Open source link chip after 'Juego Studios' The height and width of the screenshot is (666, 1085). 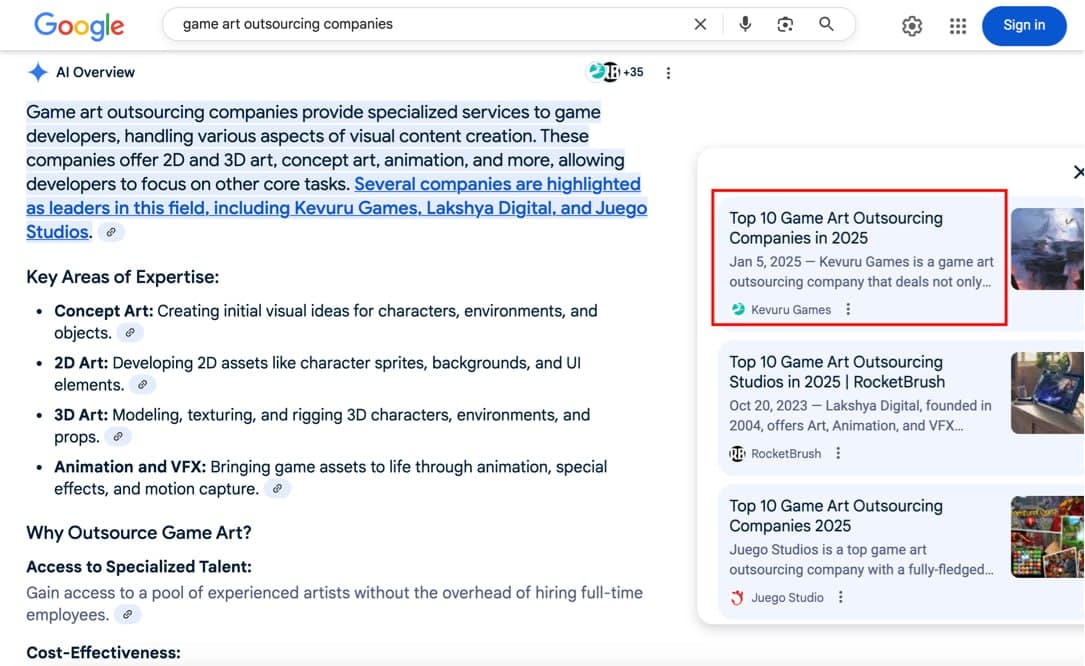[111, 232]
